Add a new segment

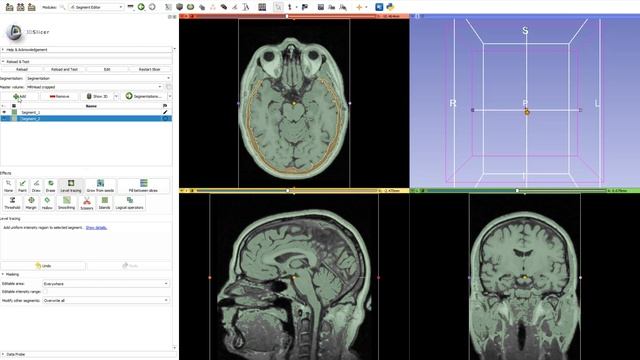click(x=20, y=96)
